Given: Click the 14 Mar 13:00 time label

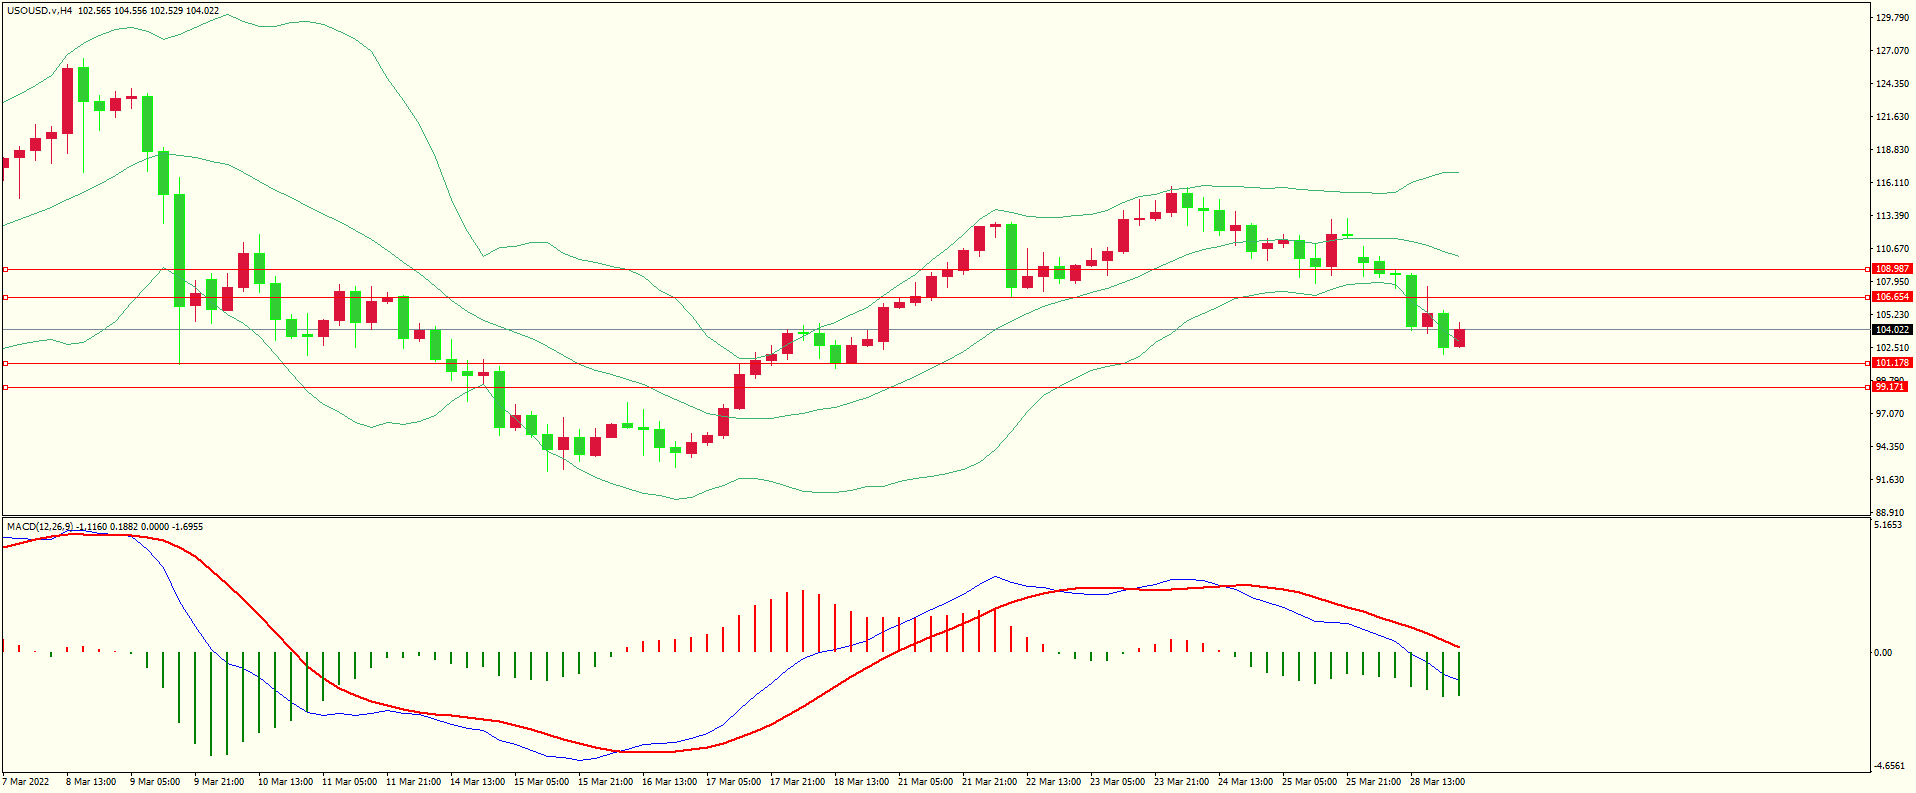Looking at the screenshot, I should 477,782.
